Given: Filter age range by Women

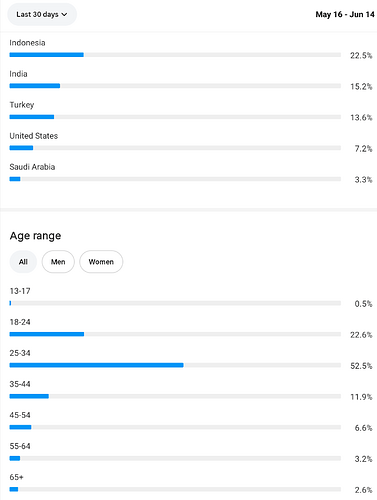Looking at the screenshot, I should pos(101,262).
